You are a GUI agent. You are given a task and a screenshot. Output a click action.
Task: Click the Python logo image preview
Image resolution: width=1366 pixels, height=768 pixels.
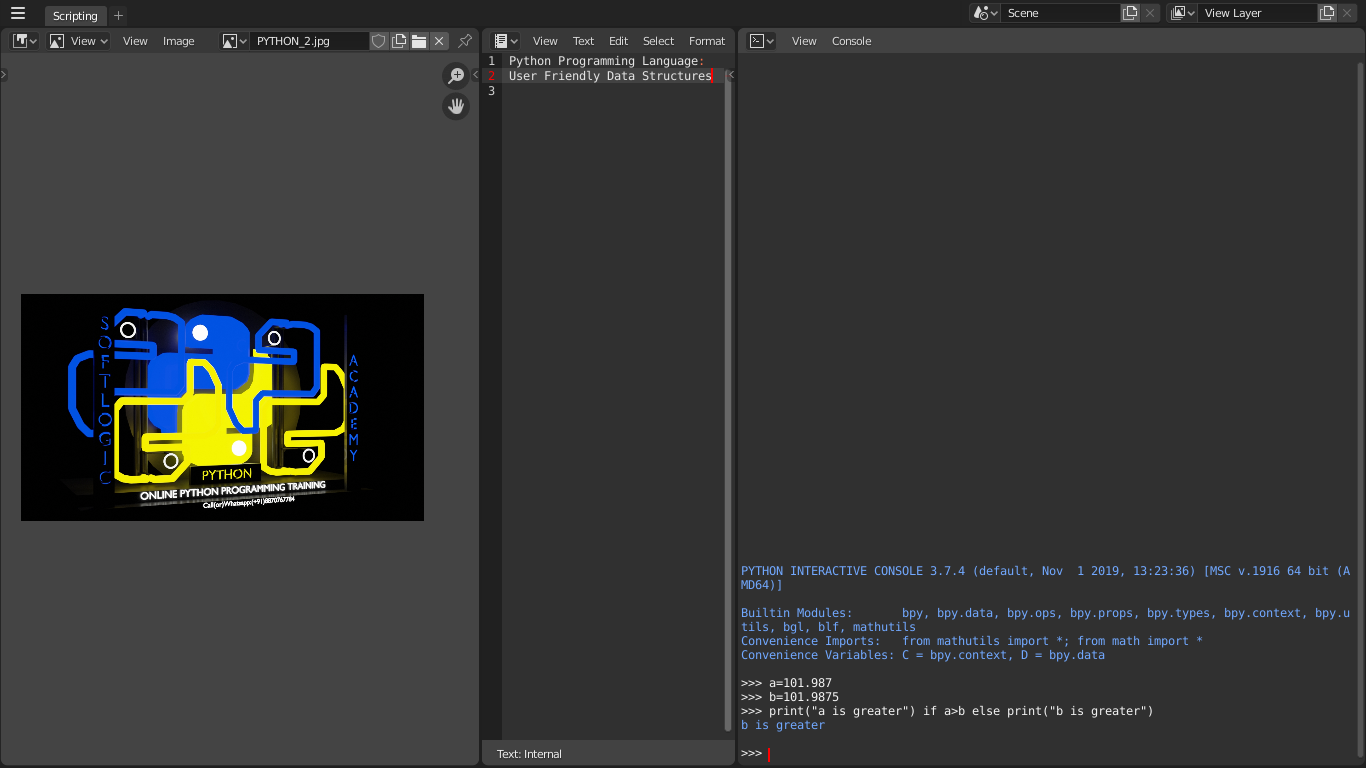click(222, 407)
